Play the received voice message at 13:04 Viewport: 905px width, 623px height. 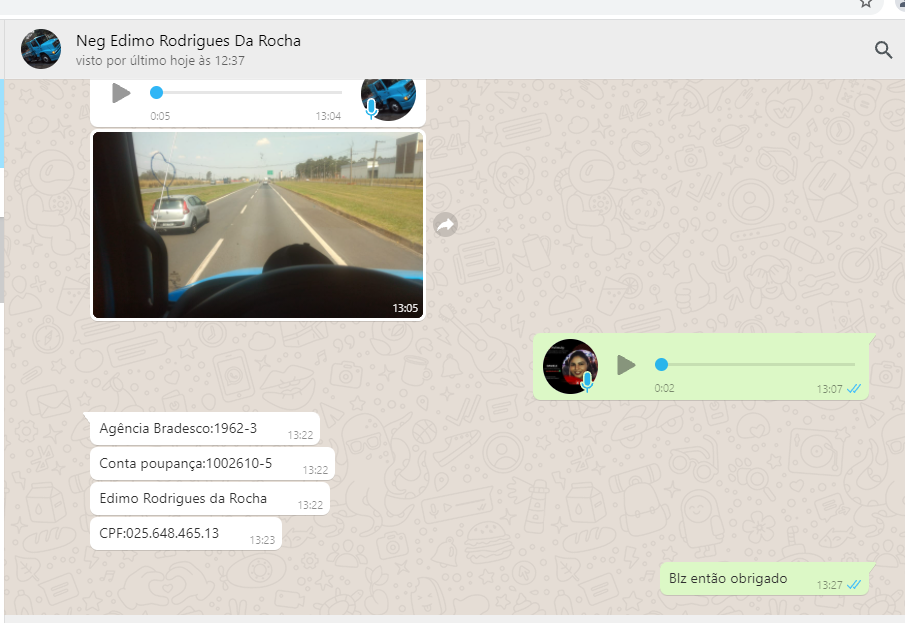click(121, 93)
